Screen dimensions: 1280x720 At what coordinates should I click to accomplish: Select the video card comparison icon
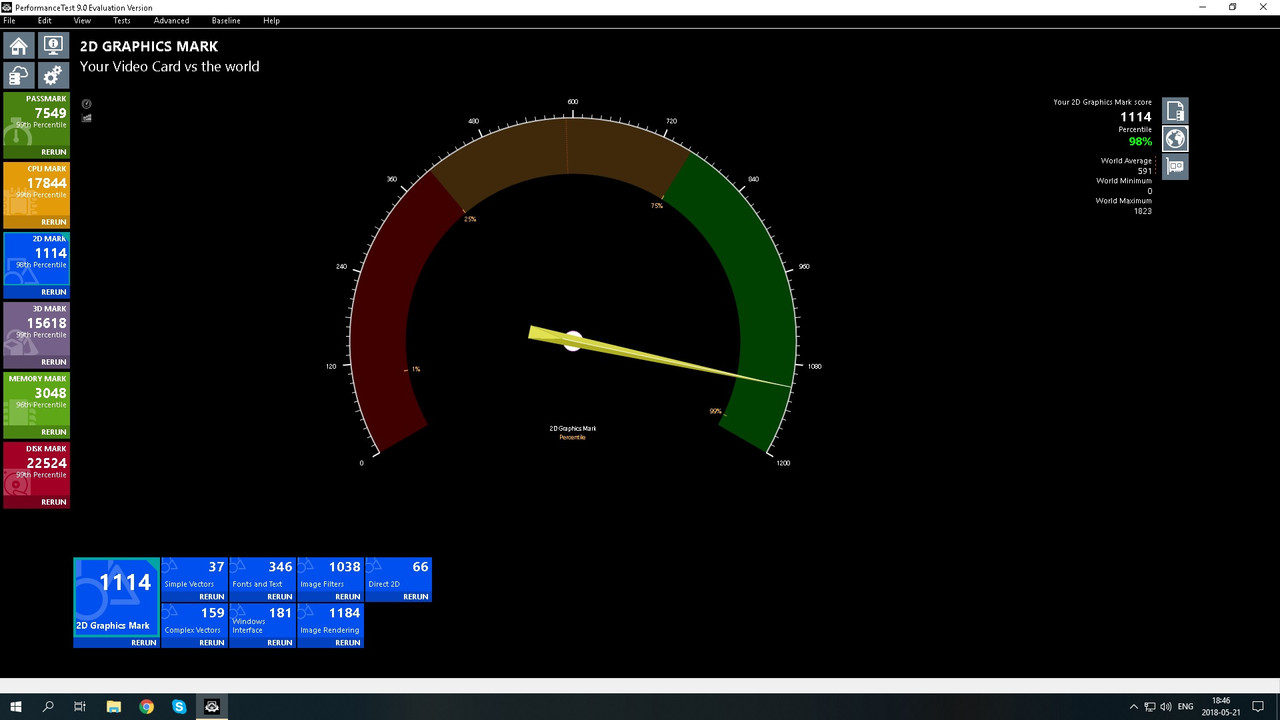tap(1175, 167)
